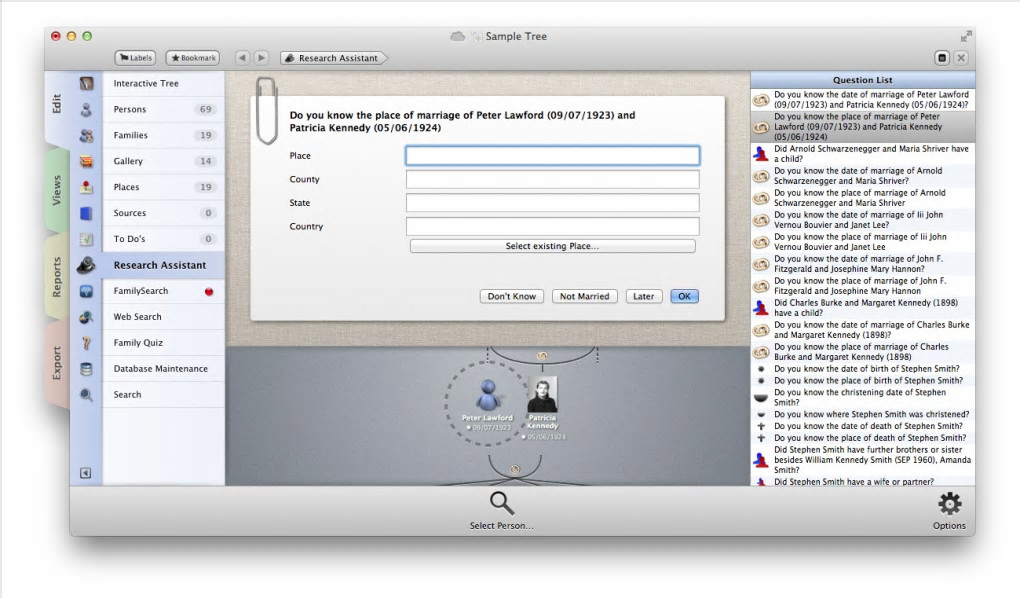Select question about Lawford marriage date
The image size is (1020, 598).
tap(863, 100)
